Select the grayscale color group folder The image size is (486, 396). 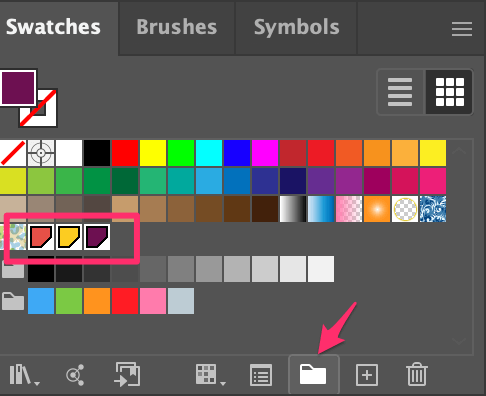tap(13, 269)
